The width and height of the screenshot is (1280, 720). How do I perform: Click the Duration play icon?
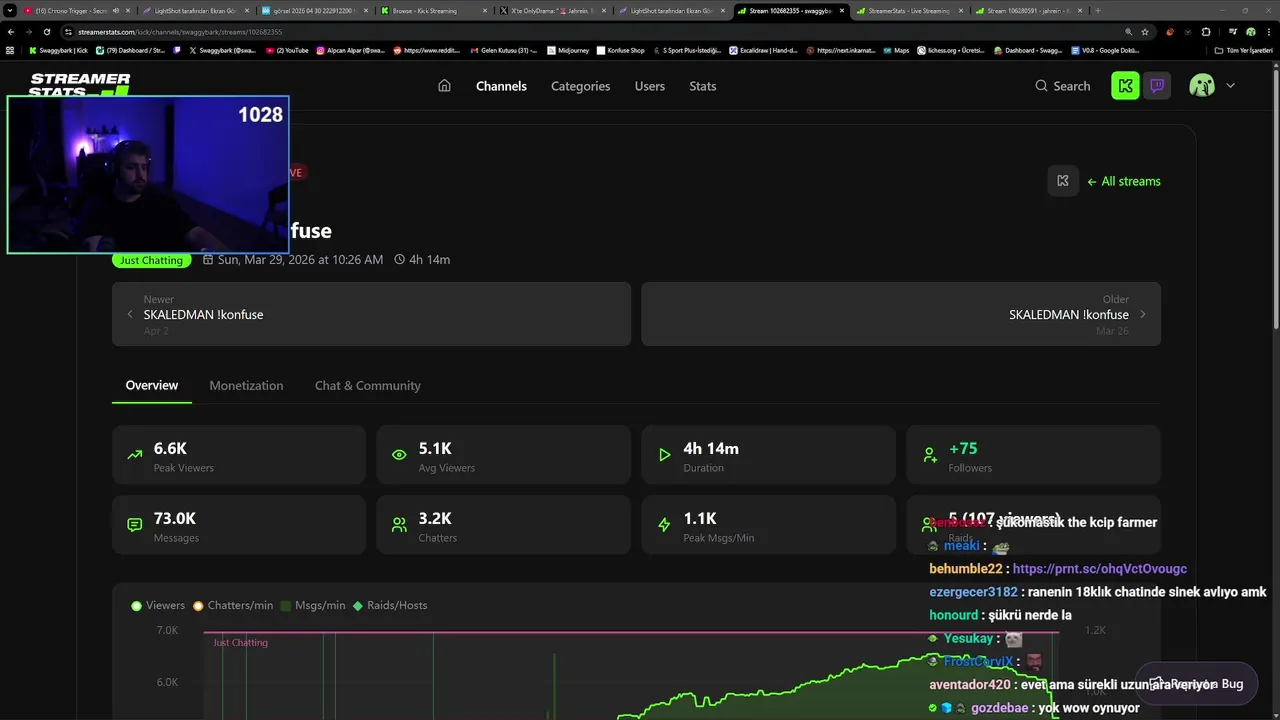(664, 455)
